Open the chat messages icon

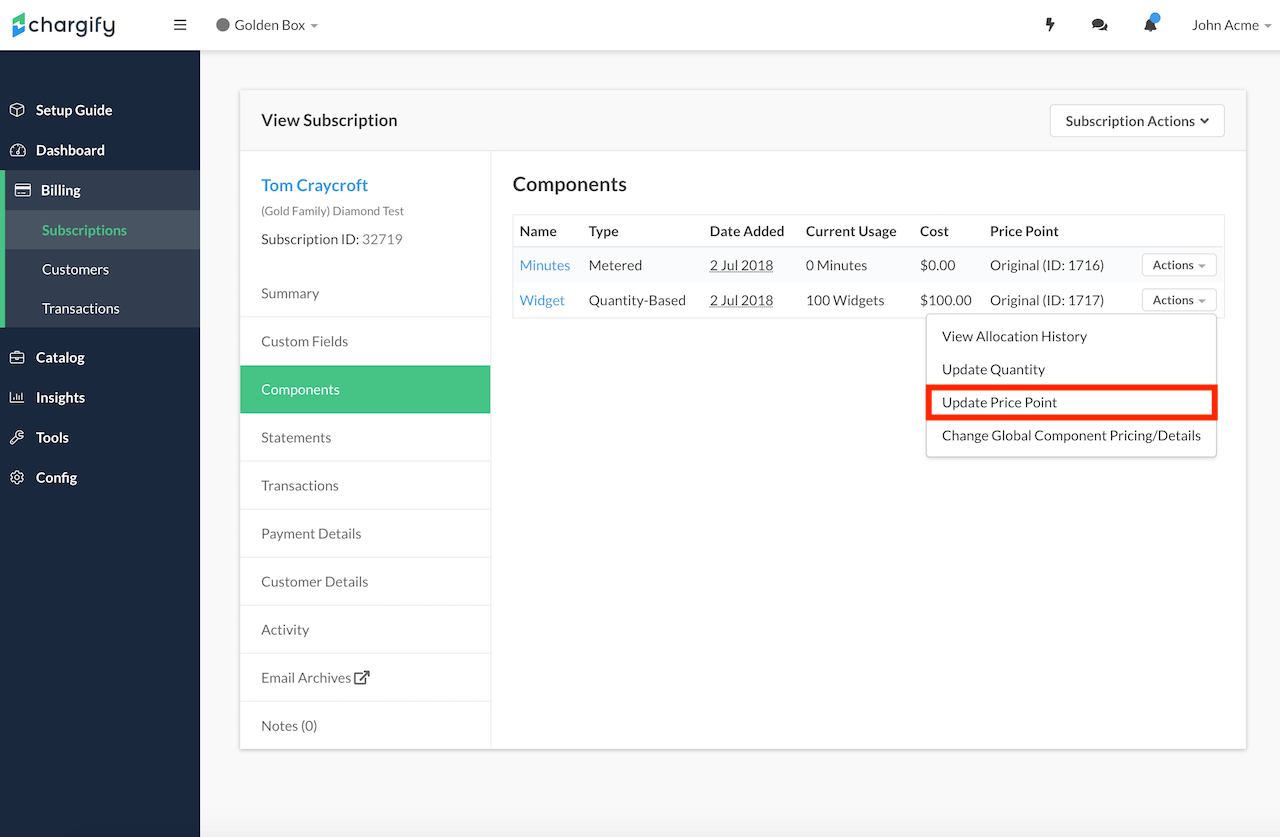point(1100,25)
